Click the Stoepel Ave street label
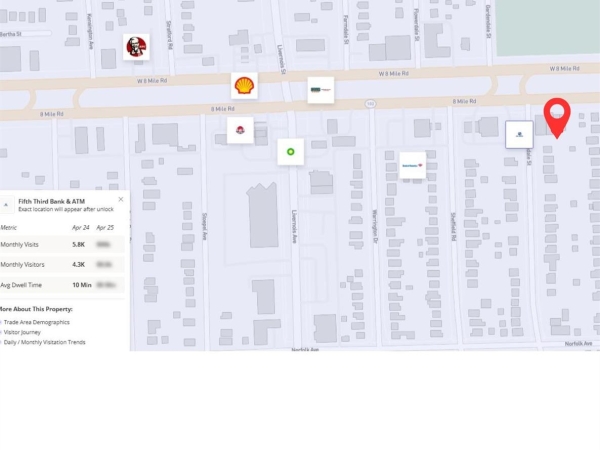The image size is (600, 450). pos(205,227)
